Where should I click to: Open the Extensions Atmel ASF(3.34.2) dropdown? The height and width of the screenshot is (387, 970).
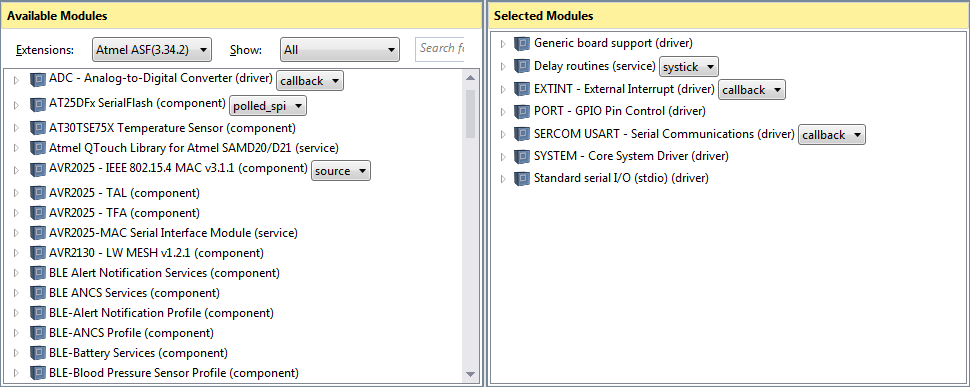click(152, 49)
